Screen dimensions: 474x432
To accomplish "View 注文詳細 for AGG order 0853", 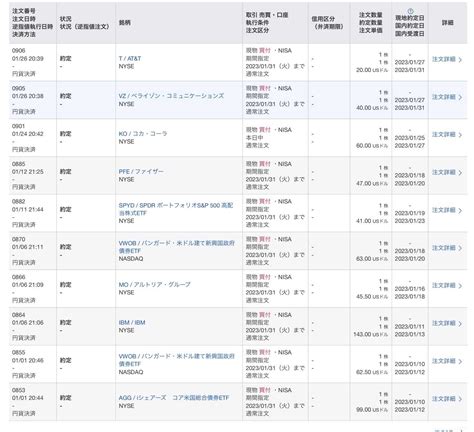I will point(447,399).
